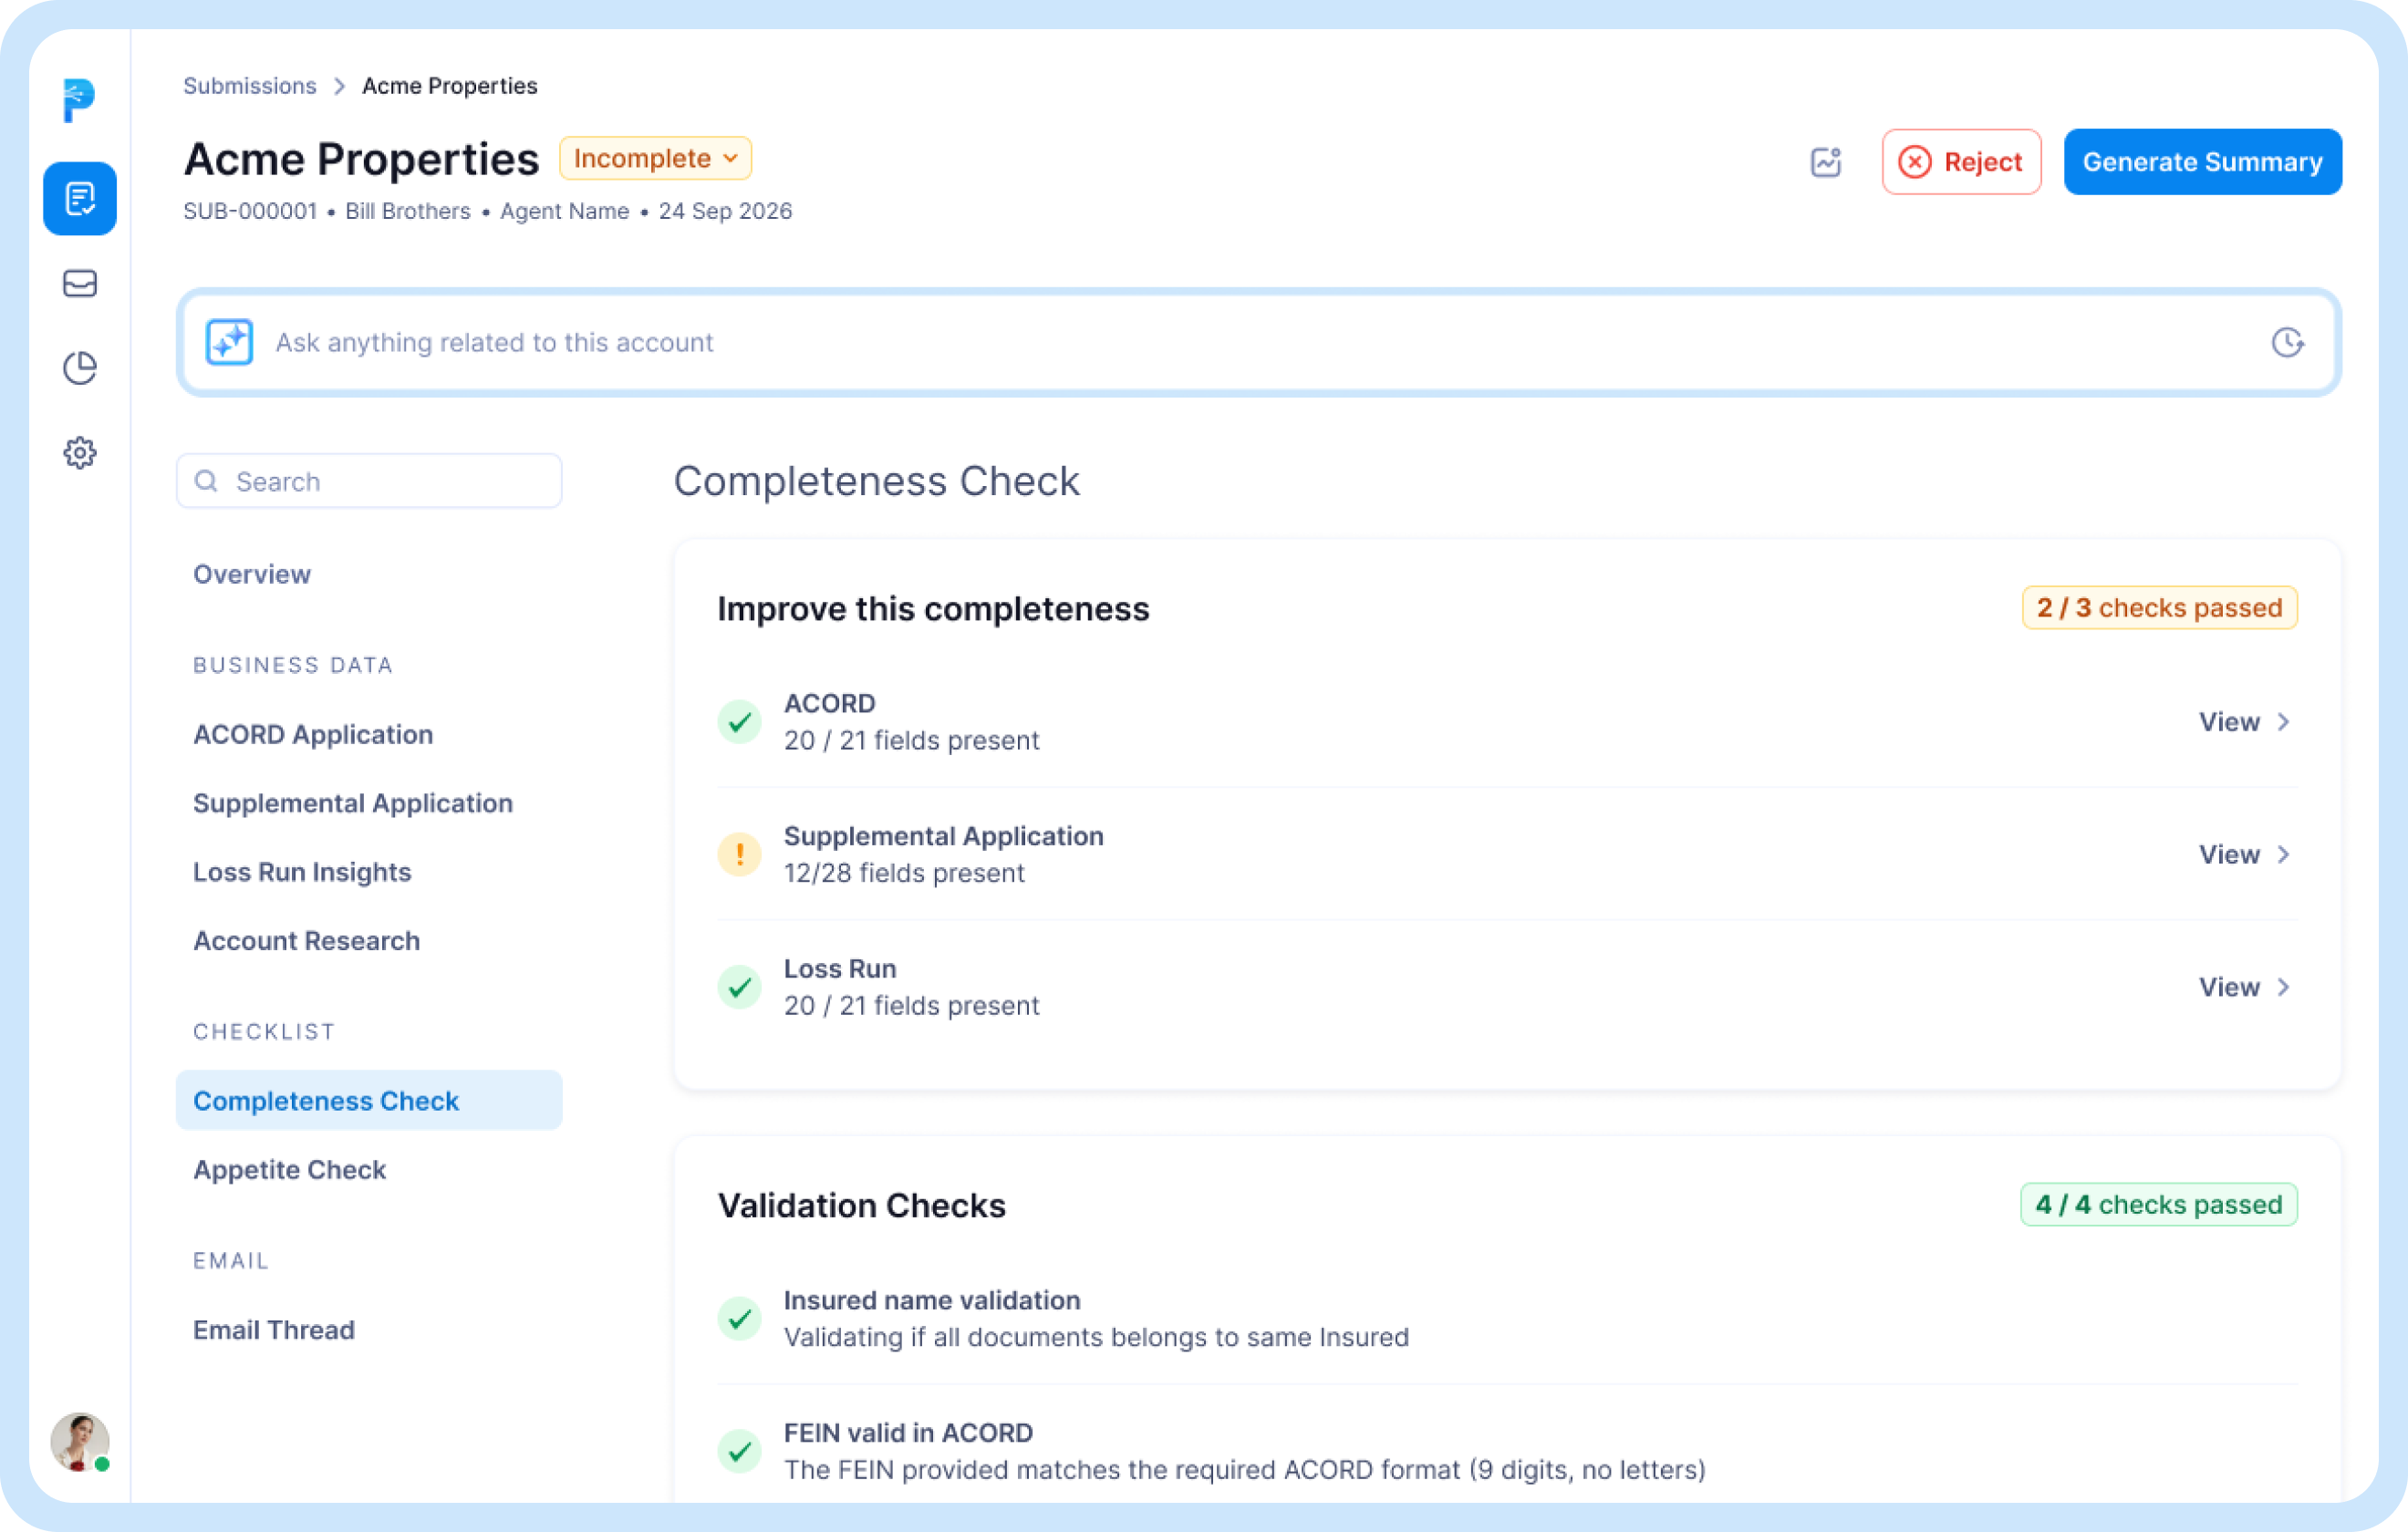Screen dimensions: 2408x1532
Task: Click the AI sparkle assistant icon
Action: (x=229, y=342)
